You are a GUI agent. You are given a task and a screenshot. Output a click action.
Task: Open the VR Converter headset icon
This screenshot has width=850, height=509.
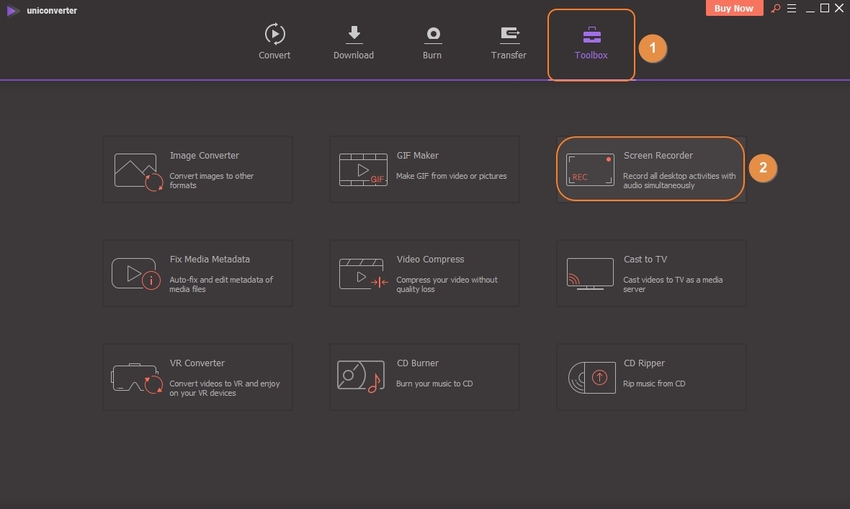[x=138, y=378]
